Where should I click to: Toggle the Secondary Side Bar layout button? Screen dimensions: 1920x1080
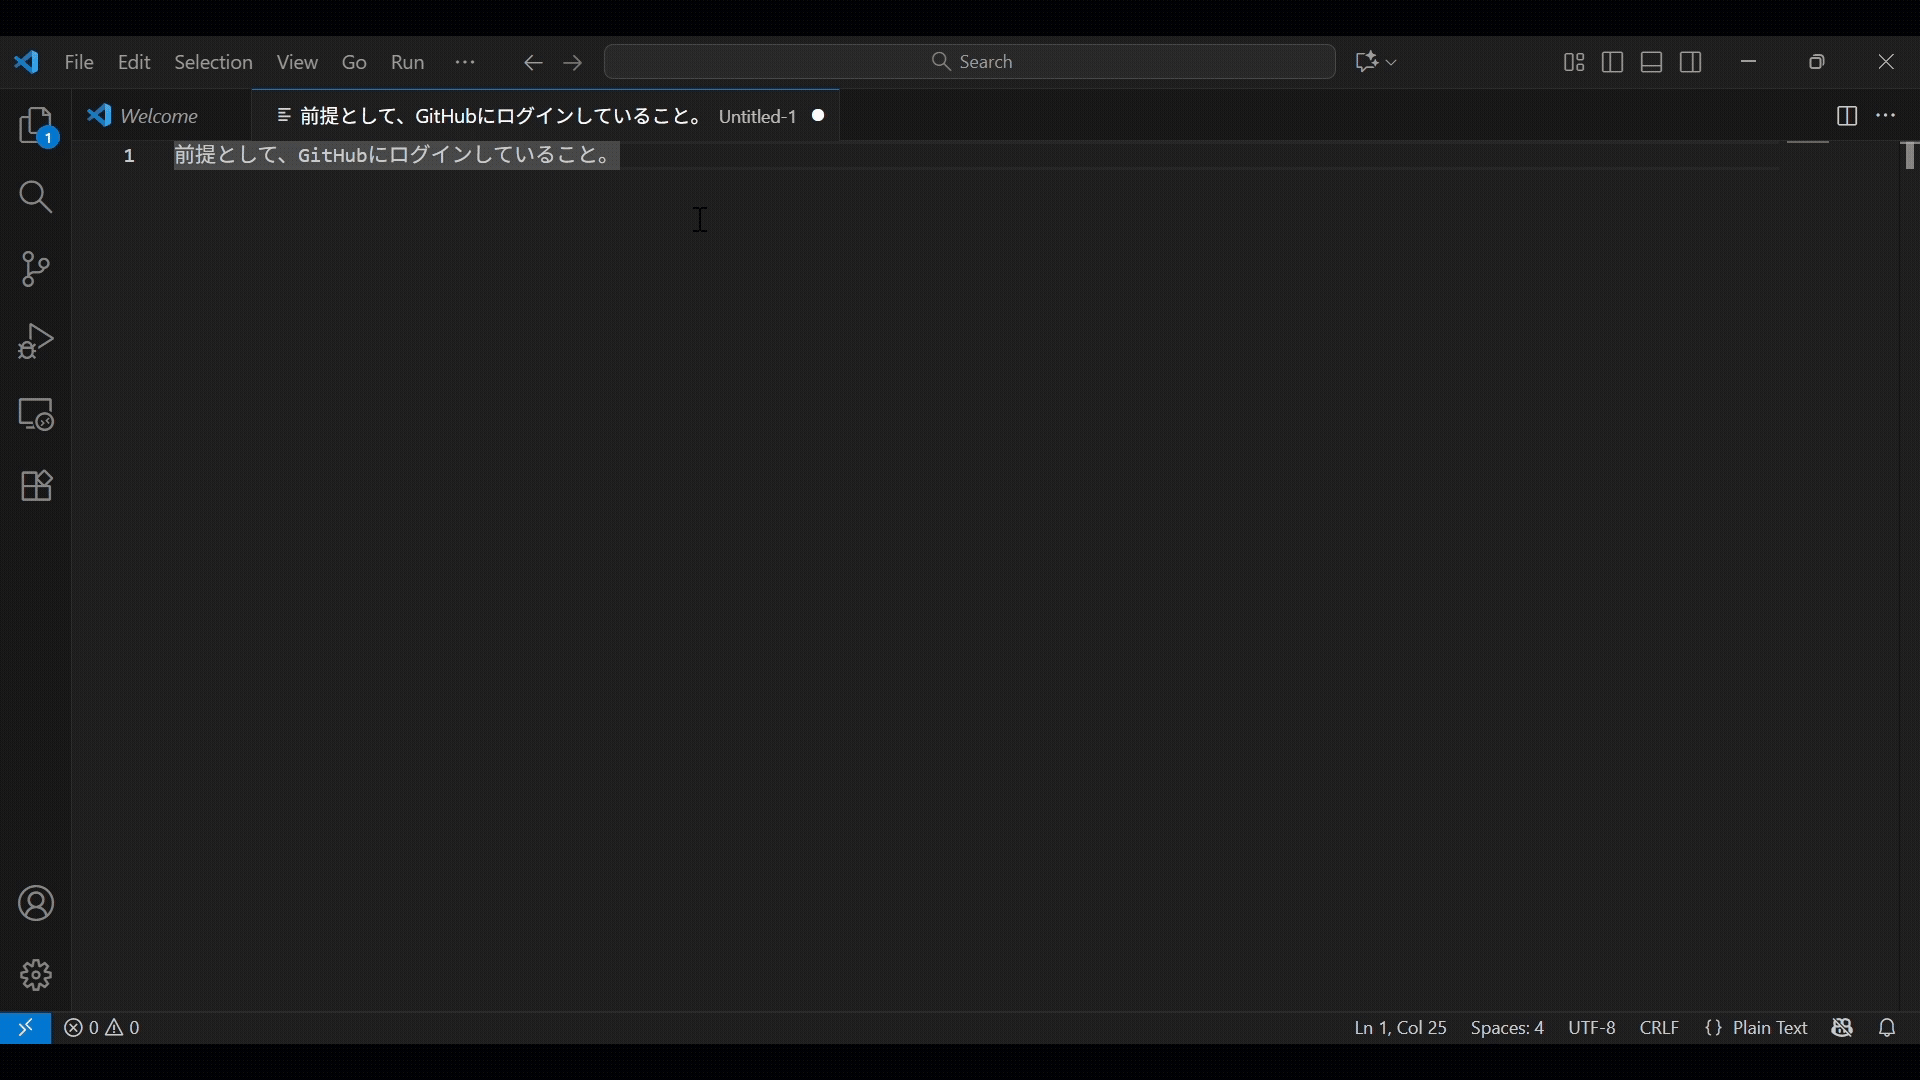pyautogui.click(x=1691, y=62)
